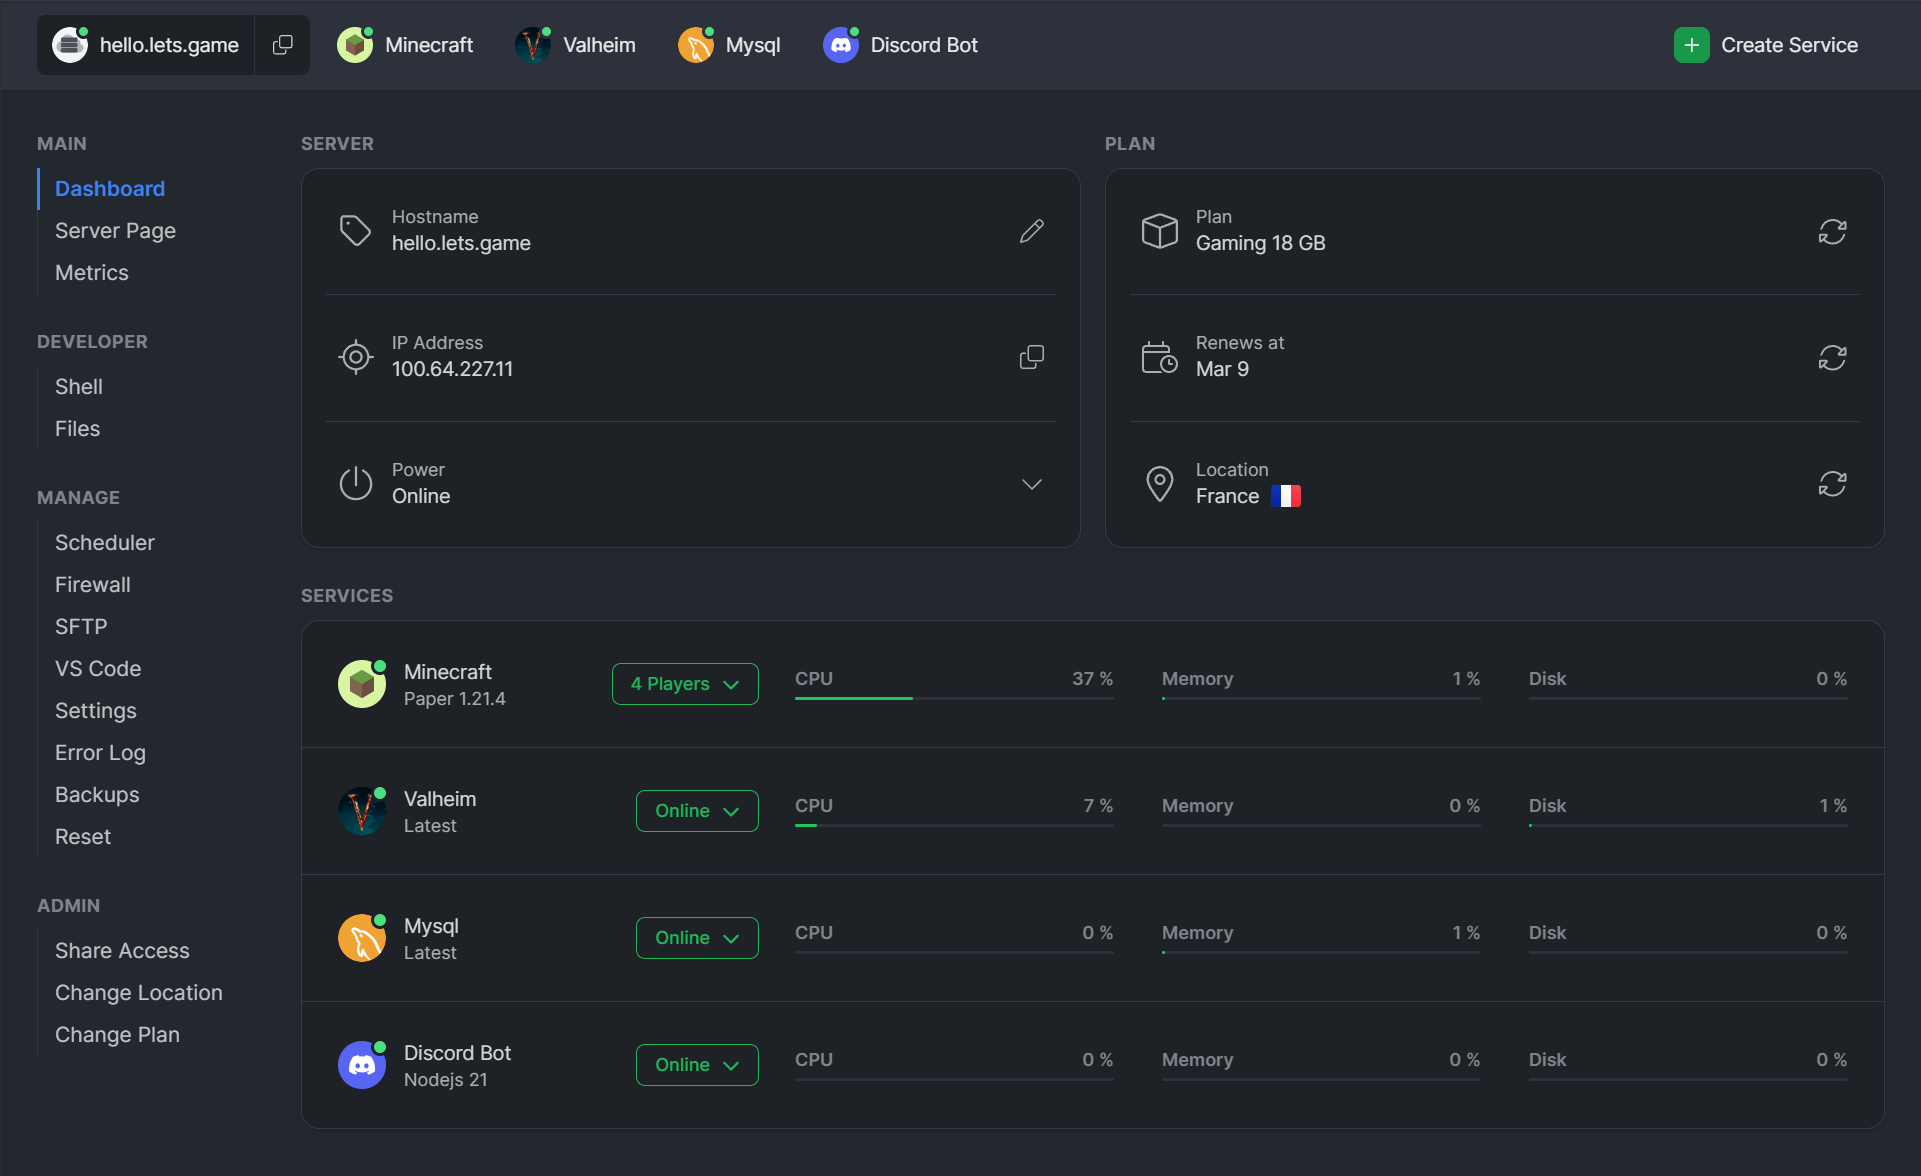Click the pencil icon to edit hostname
Viewport: 1921px width, 1176px height.
click(1031, 231)
